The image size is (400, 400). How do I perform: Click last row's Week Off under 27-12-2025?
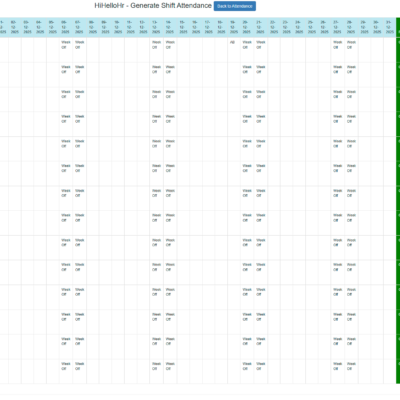338,366
